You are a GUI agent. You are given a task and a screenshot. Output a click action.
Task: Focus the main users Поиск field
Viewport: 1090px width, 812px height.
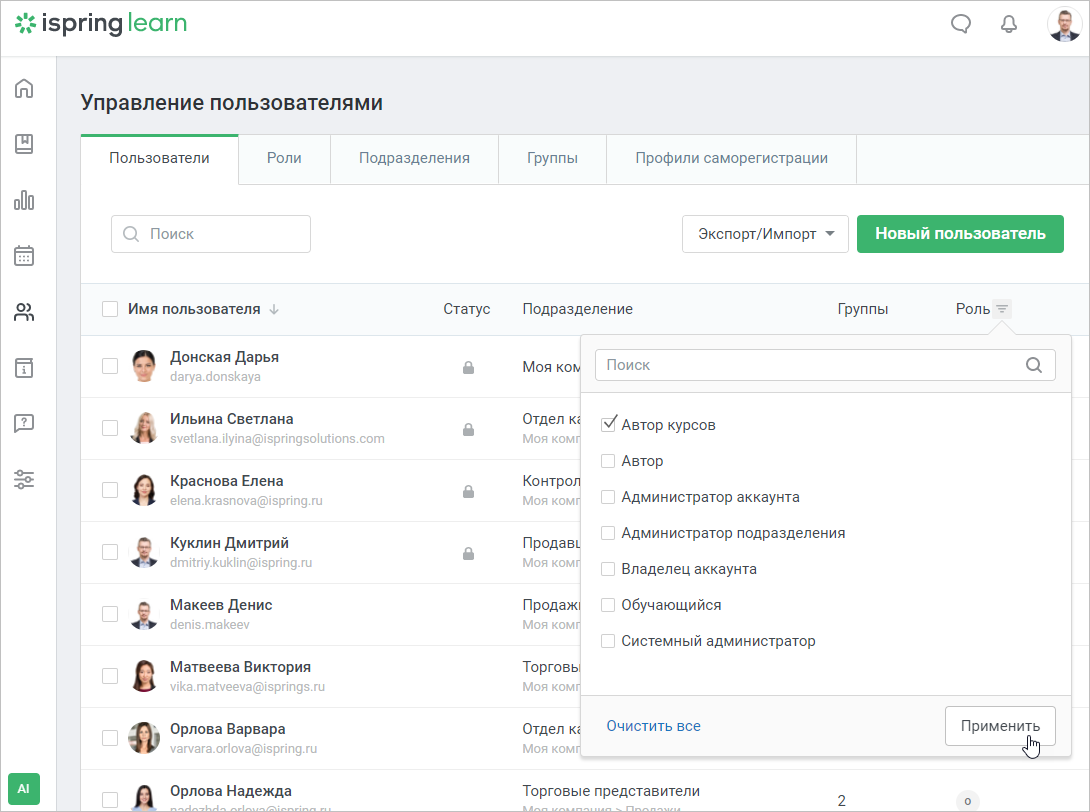click(211, 234)
